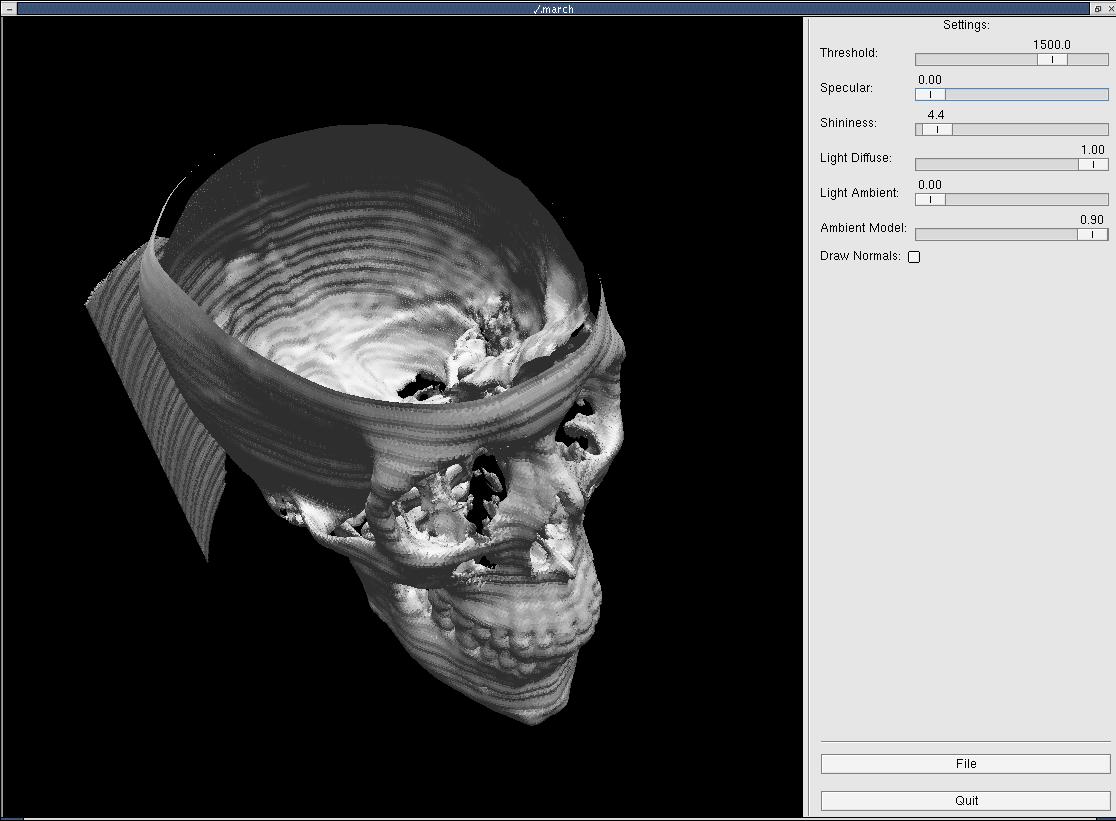This screenshot has height=821, width=1116.
Task: Open the window menu in title bar
Action: pyautogui.click(x=9, y=8)
